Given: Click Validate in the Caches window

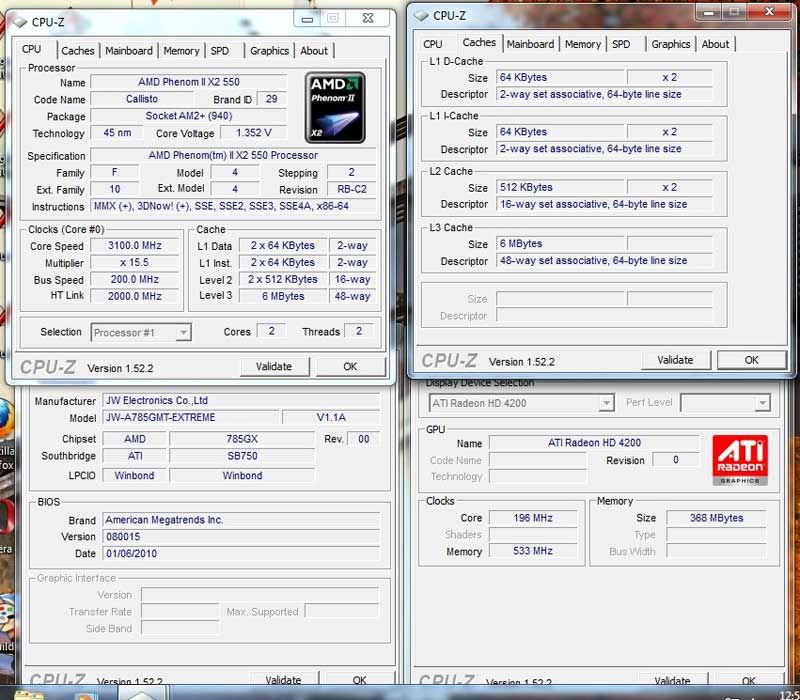Looking at the screenshot, I should [x=675, y=360].
